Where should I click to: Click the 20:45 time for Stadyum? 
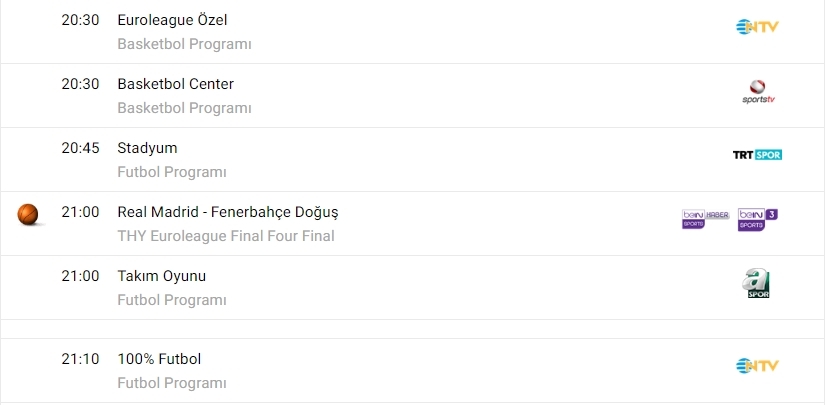(80, 148)
